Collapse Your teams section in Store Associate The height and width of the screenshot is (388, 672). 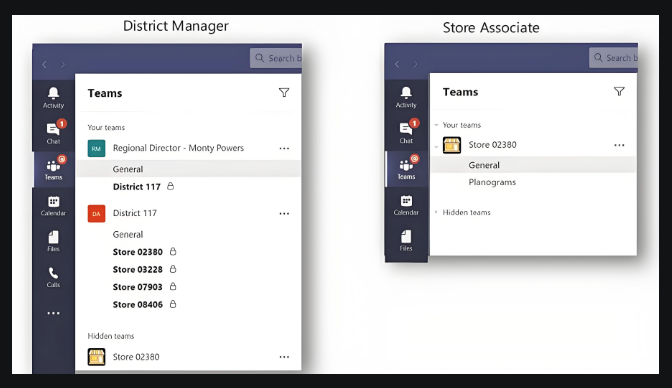[x=436, y=125]
